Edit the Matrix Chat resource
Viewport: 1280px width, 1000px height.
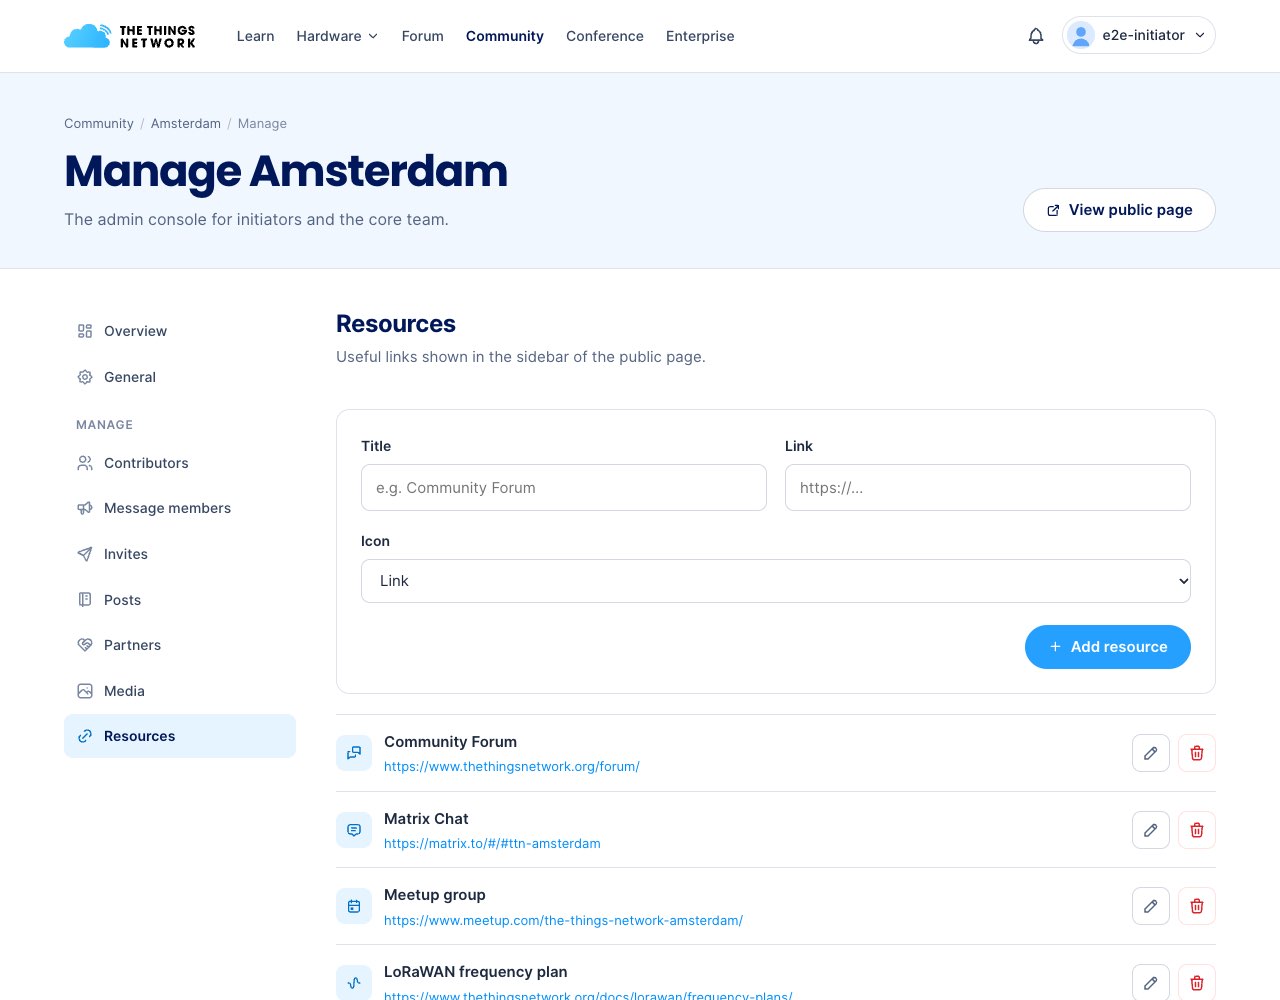point(1151,830)
